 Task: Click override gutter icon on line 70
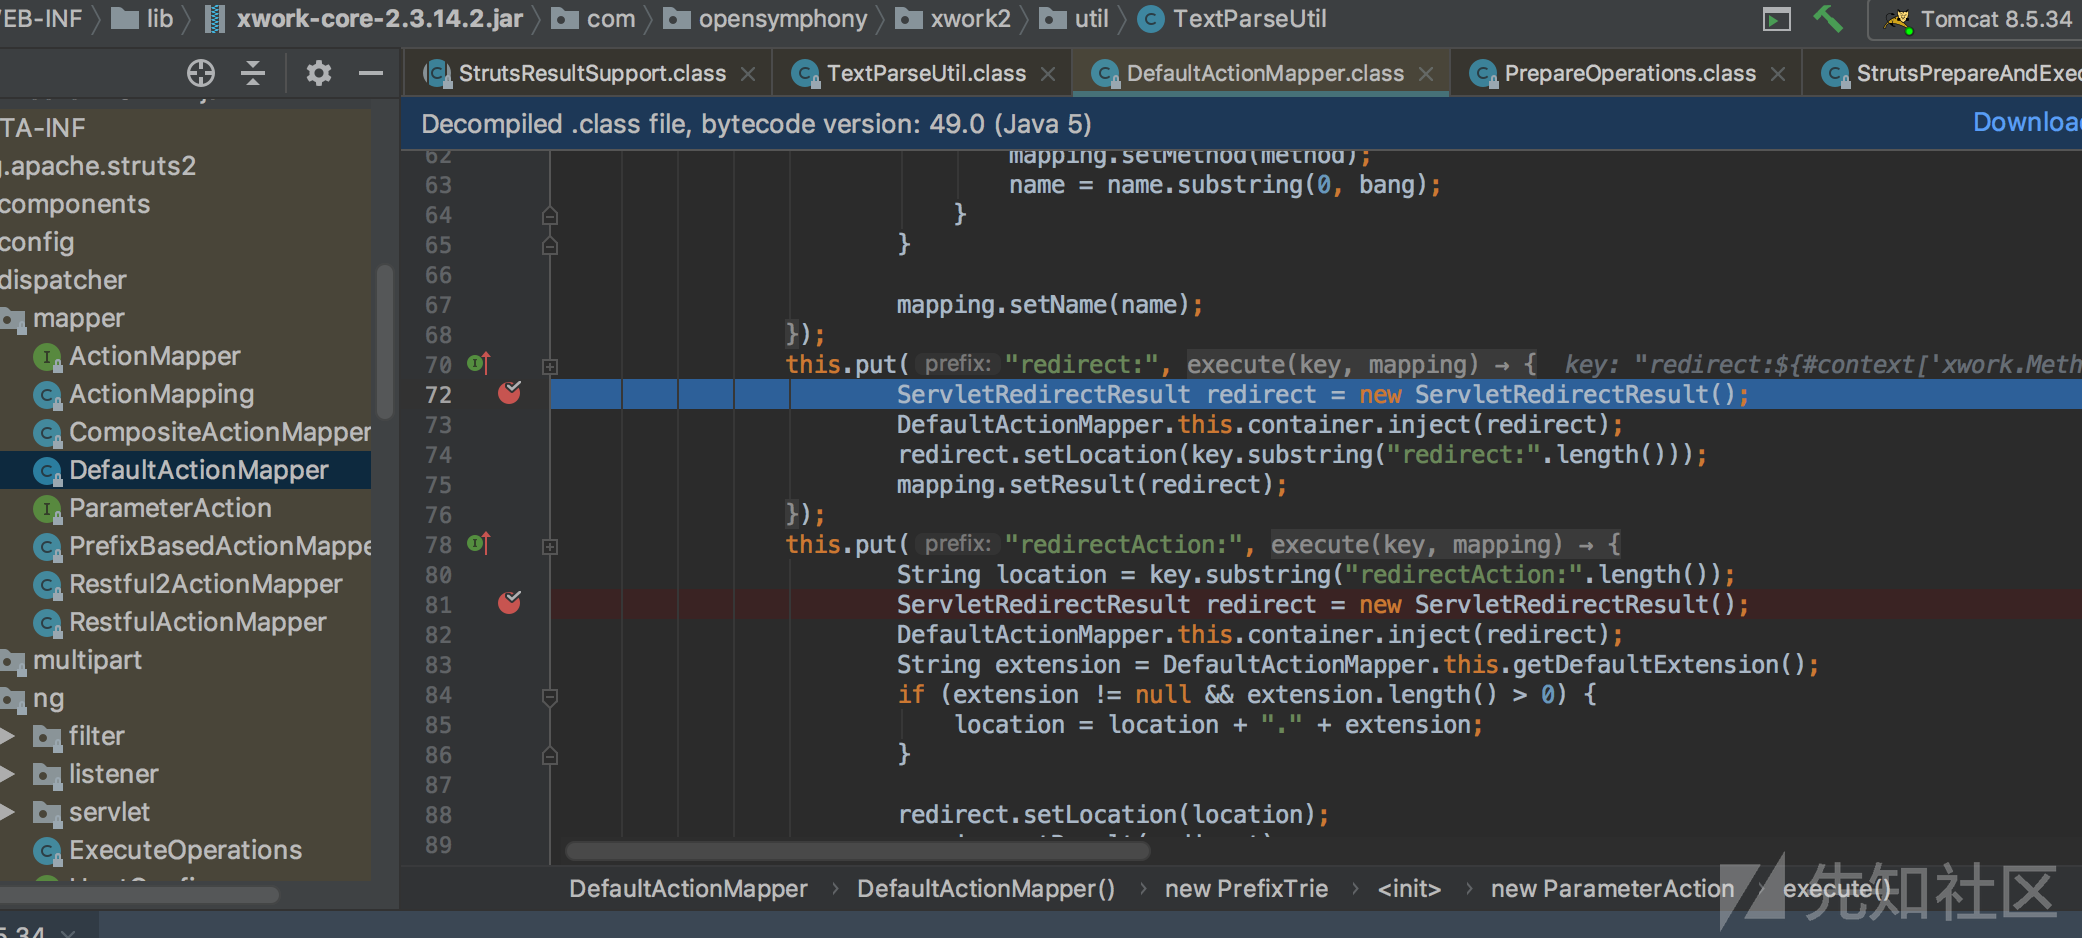click(479, 364)
